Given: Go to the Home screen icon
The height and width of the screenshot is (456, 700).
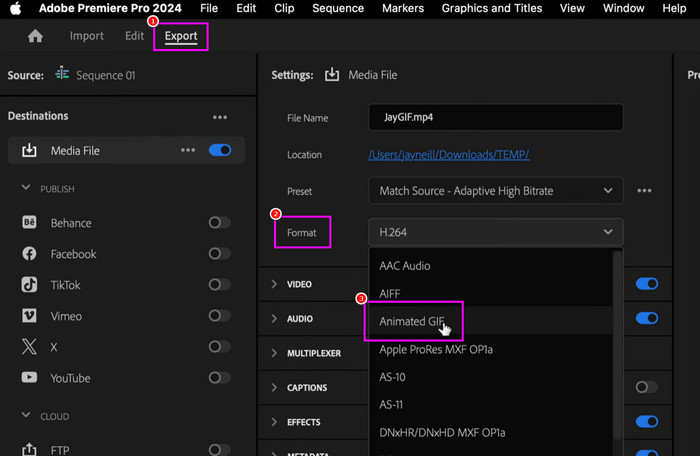Looking at the screenshot, I should tap(35, 36).
